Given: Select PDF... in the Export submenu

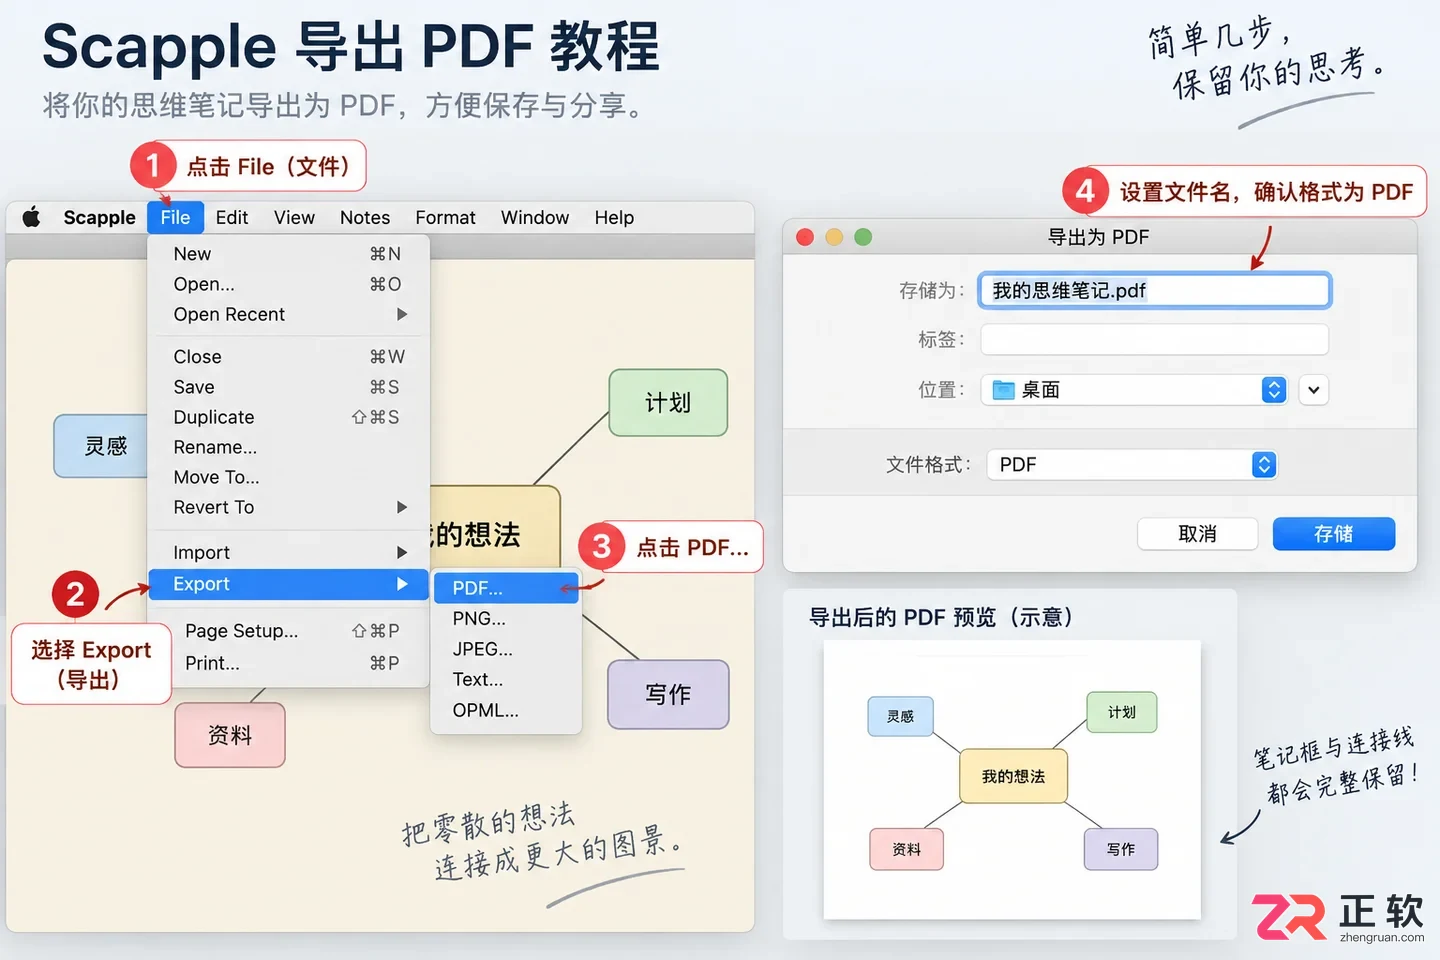Looking at the screenshot, I should coord(506,588).
